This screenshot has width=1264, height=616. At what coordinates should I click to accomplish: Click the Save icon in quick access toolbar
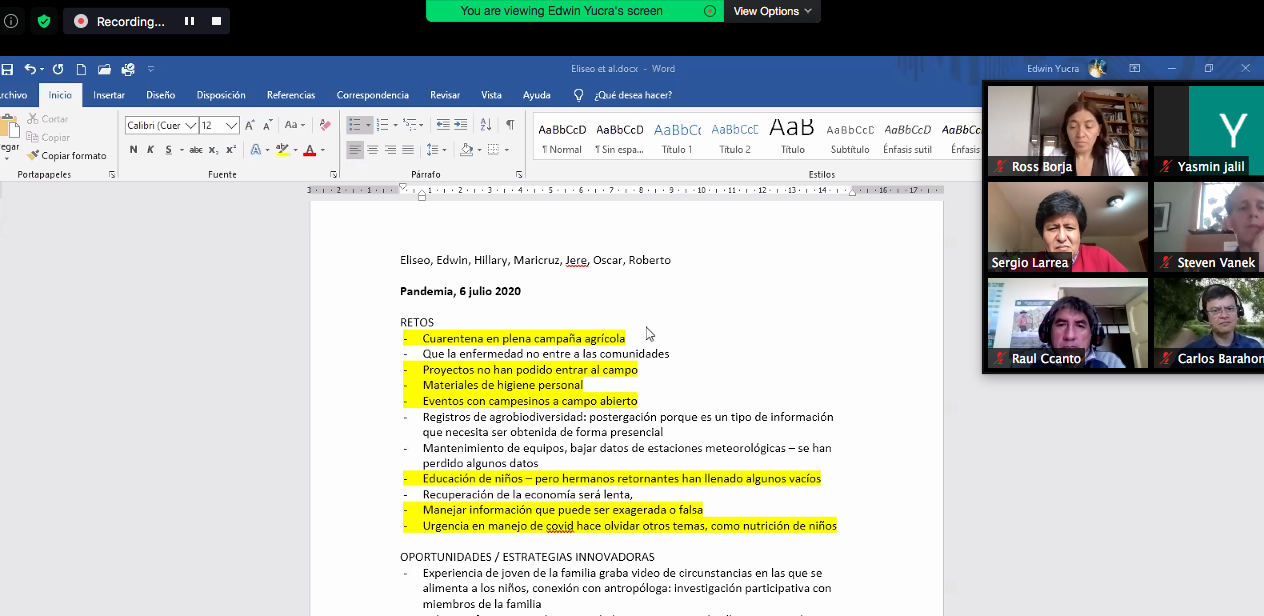pos(8,69)
